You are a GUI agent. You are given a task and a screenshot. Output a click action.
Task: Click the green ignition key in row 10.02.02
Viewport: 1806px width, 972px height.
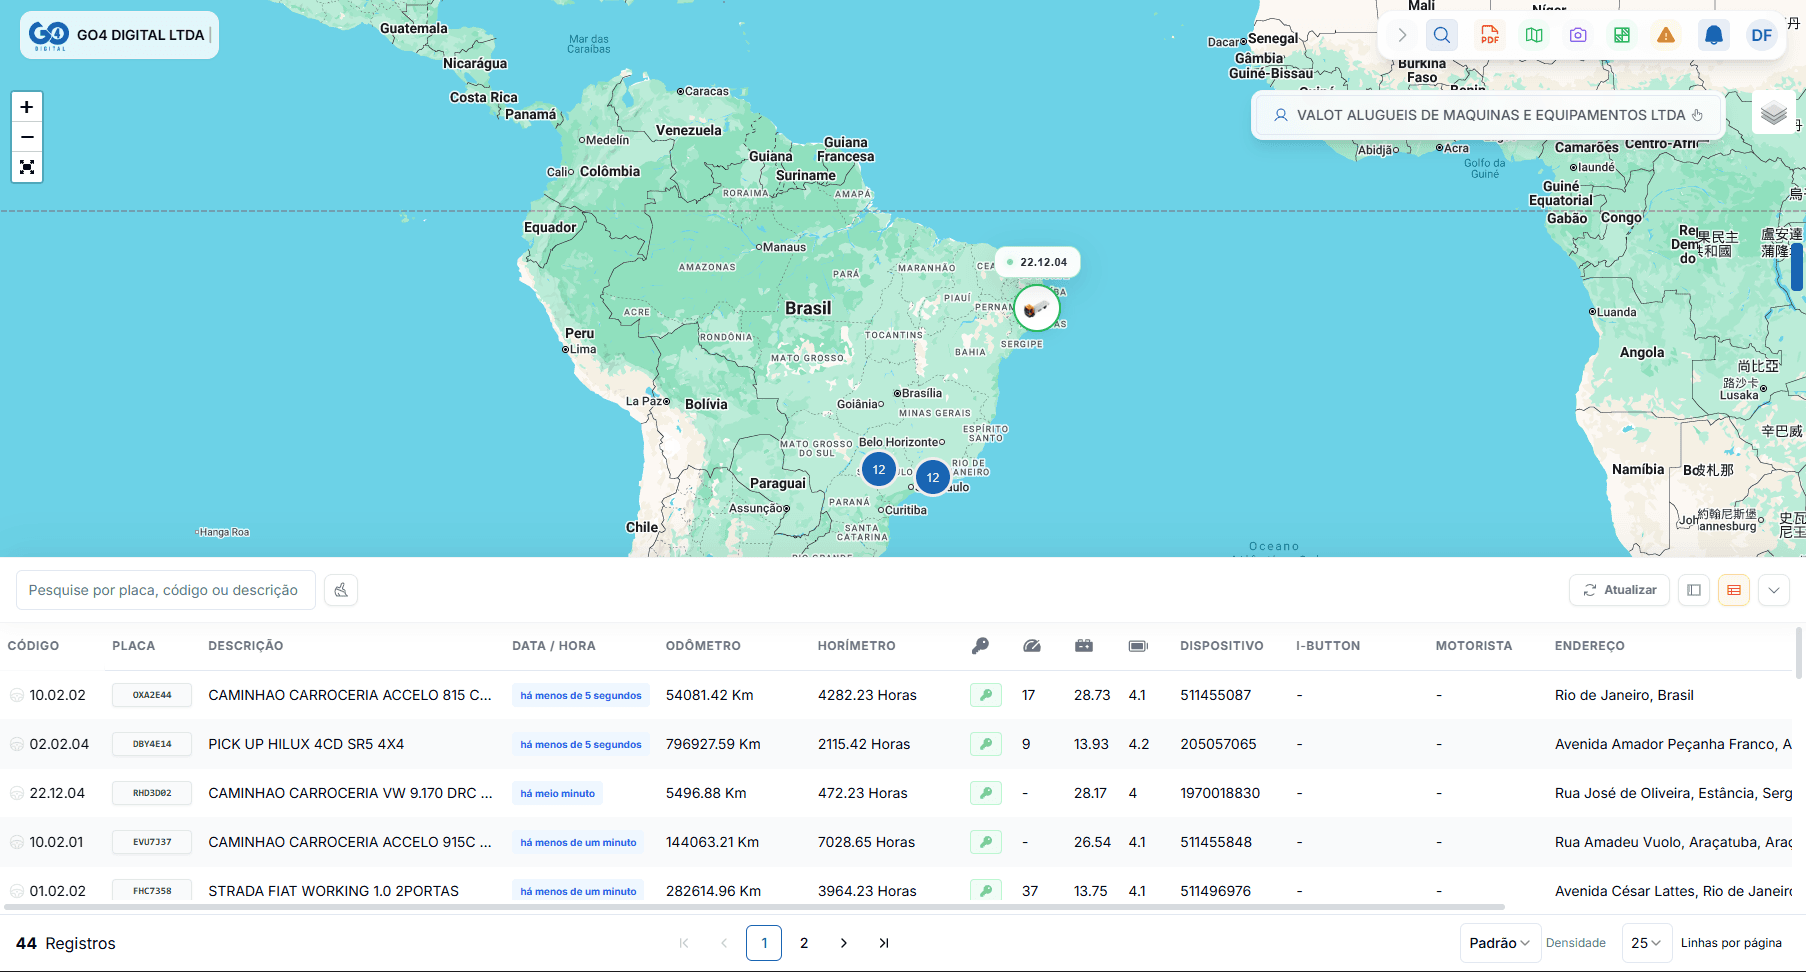[x=986, y=695]
